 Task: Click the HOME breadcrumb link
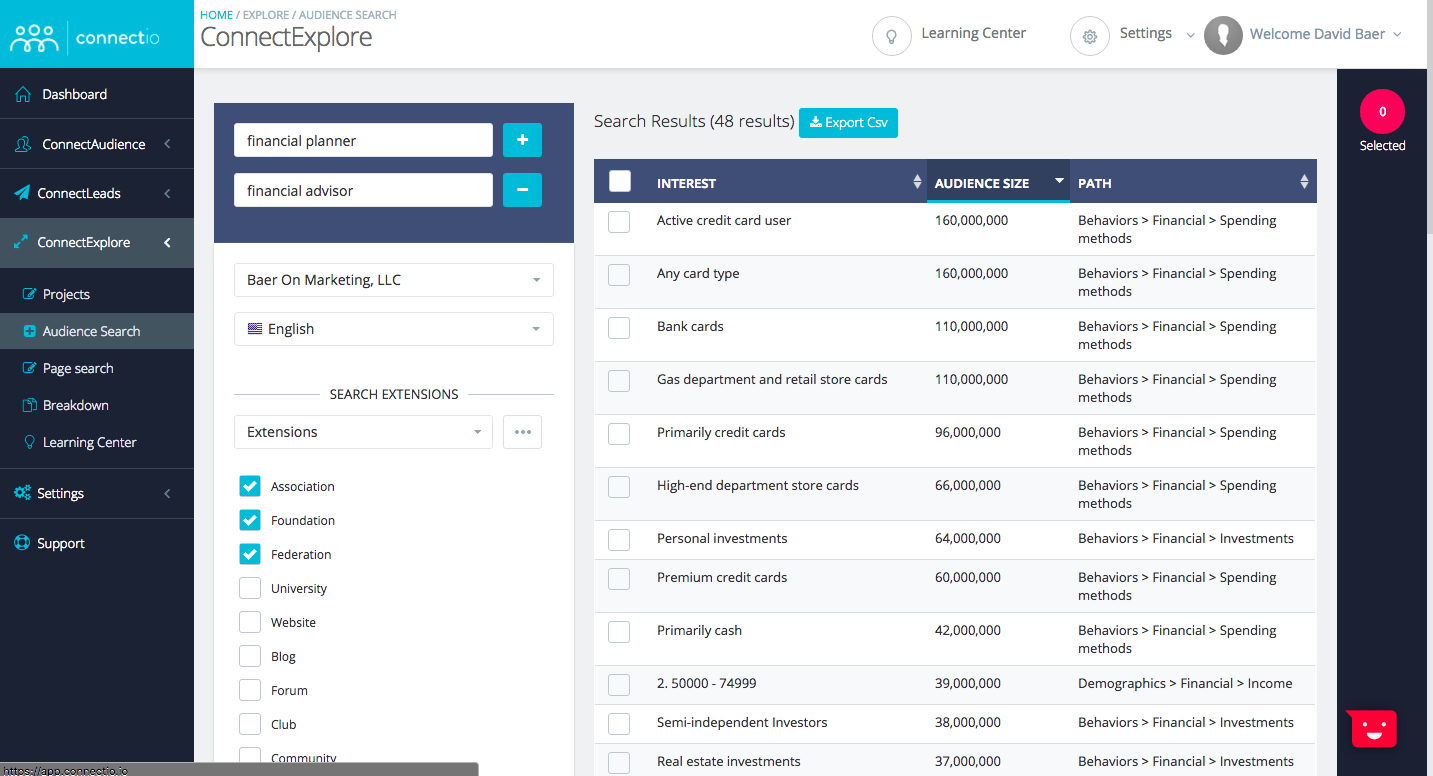point(216,15)
